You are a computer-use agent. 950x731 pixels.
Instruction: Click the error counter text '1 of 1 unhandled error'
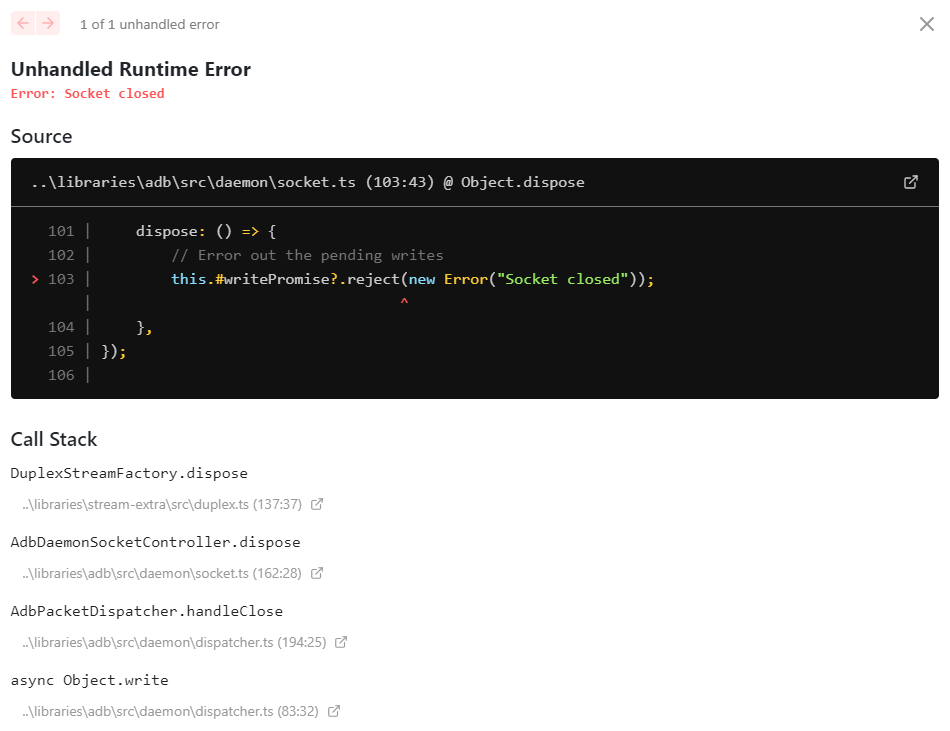click(x=149, y=24)
